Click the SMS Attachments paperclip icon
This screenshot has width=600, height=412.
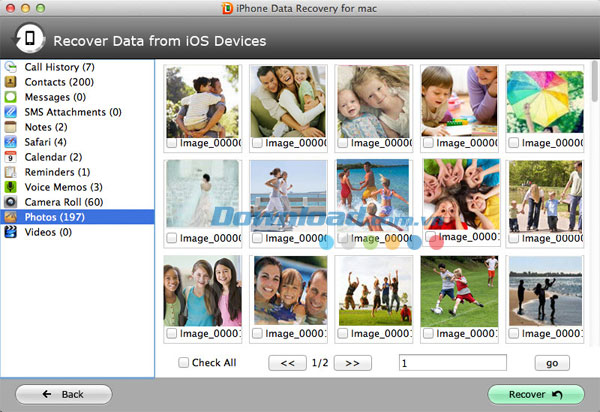(x=11, y=112)
